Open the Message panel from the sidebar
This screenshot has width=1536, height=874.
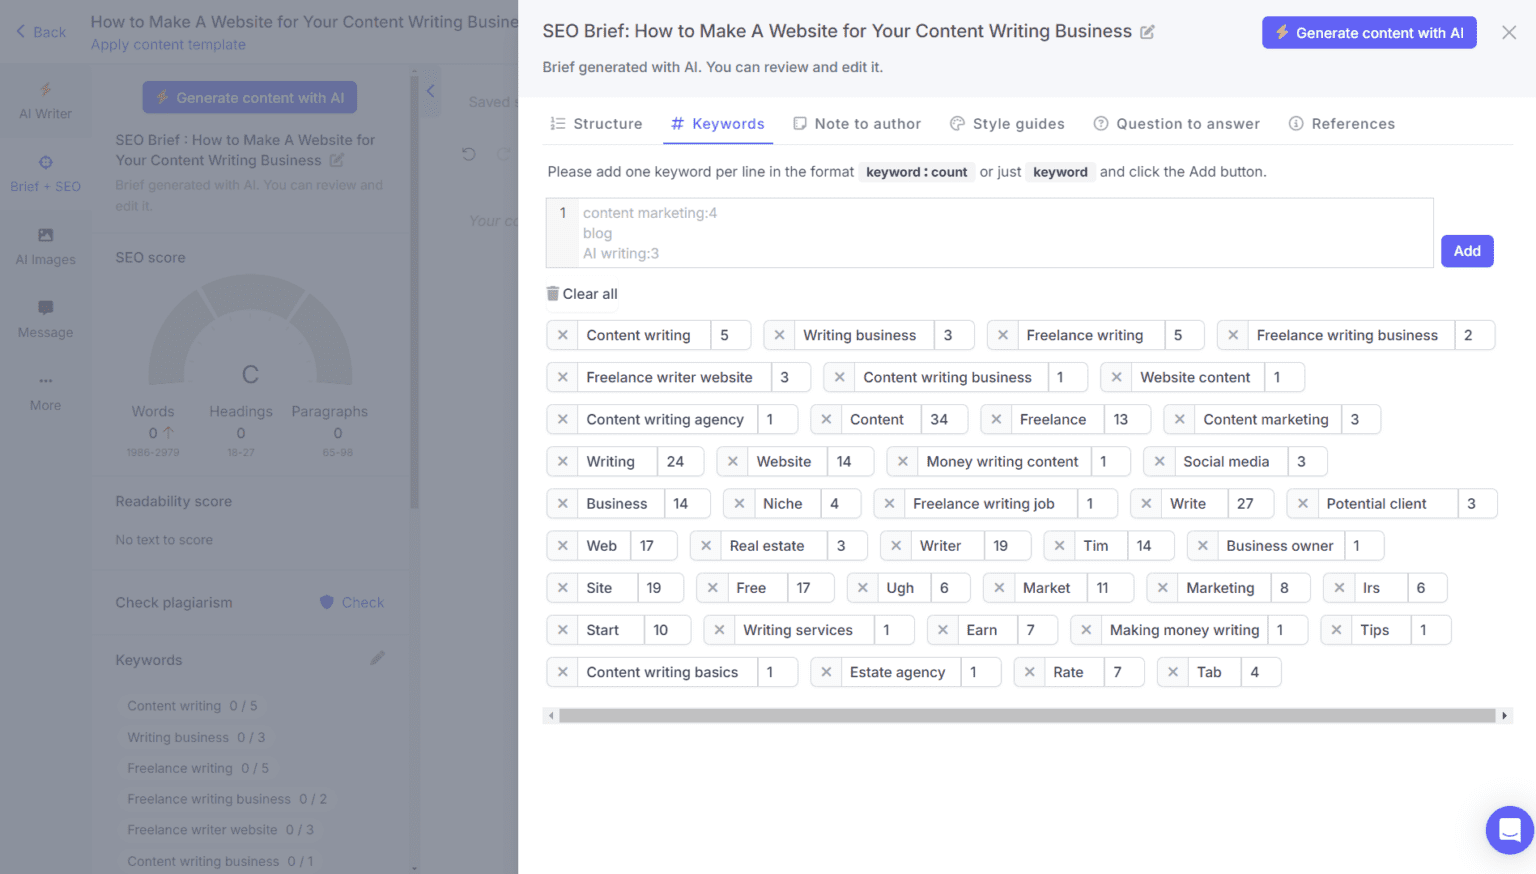45,318
